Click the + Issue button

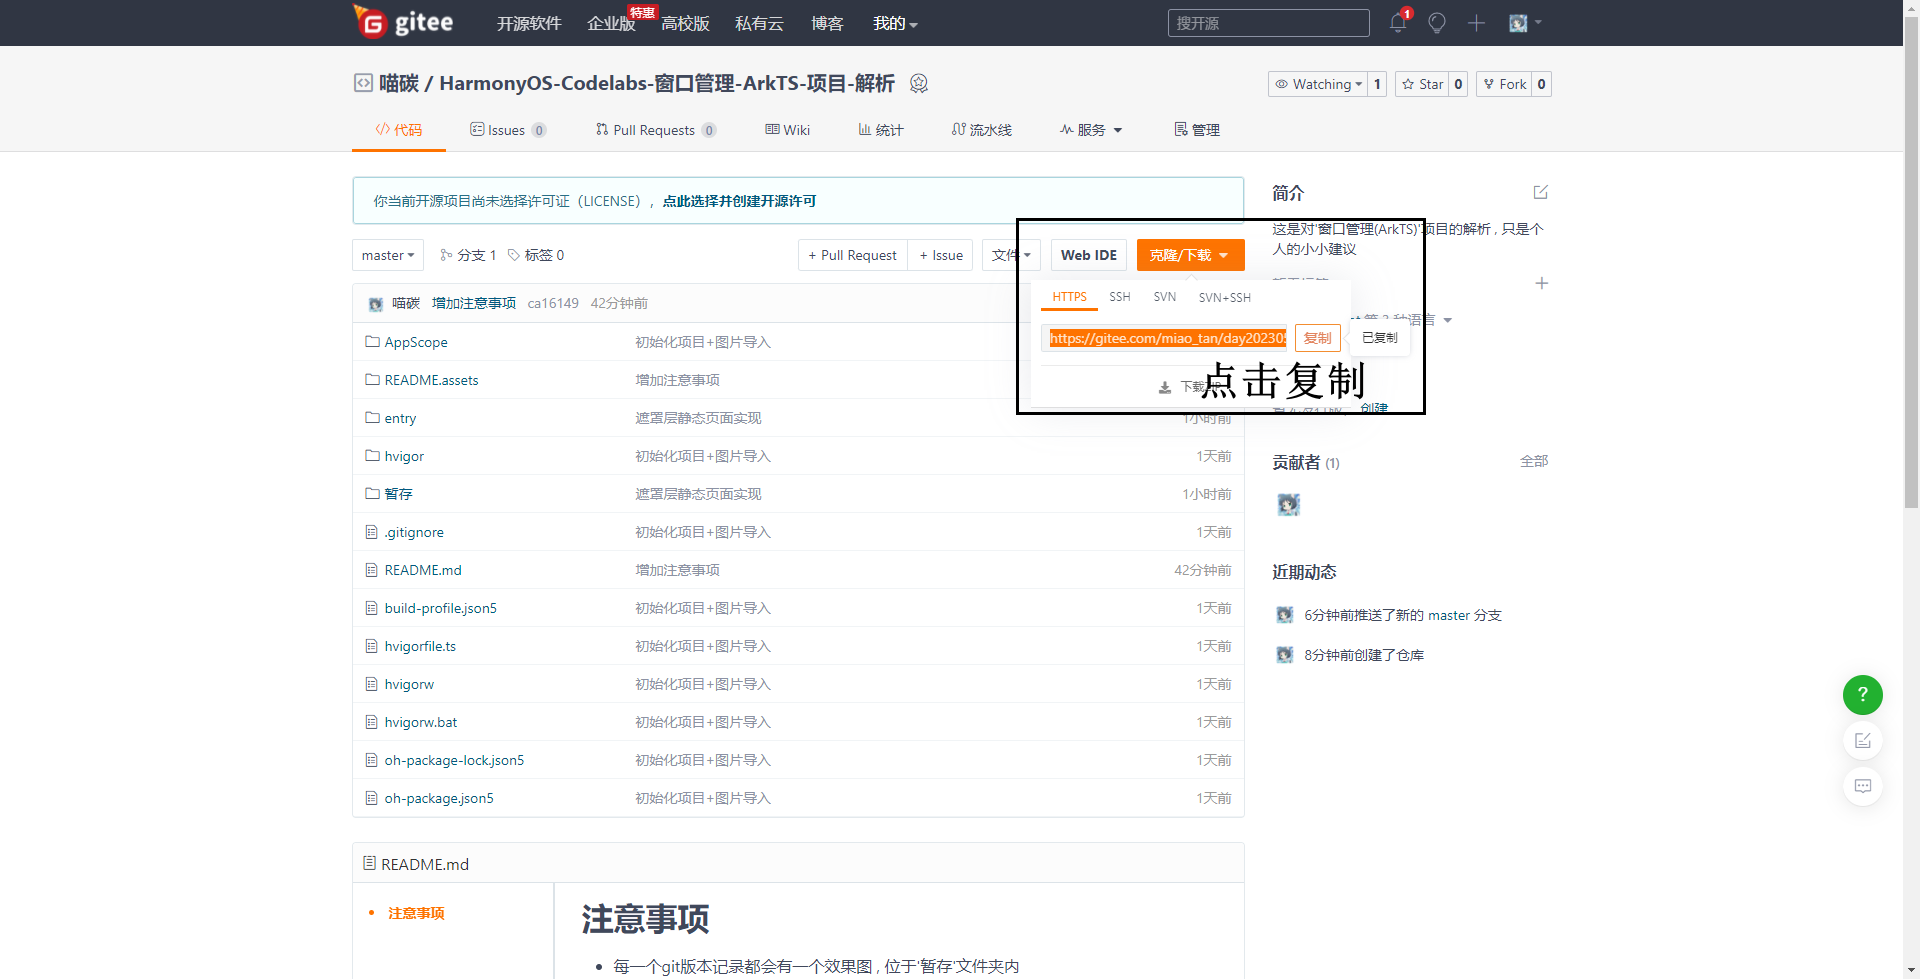[x=941, y=255]
